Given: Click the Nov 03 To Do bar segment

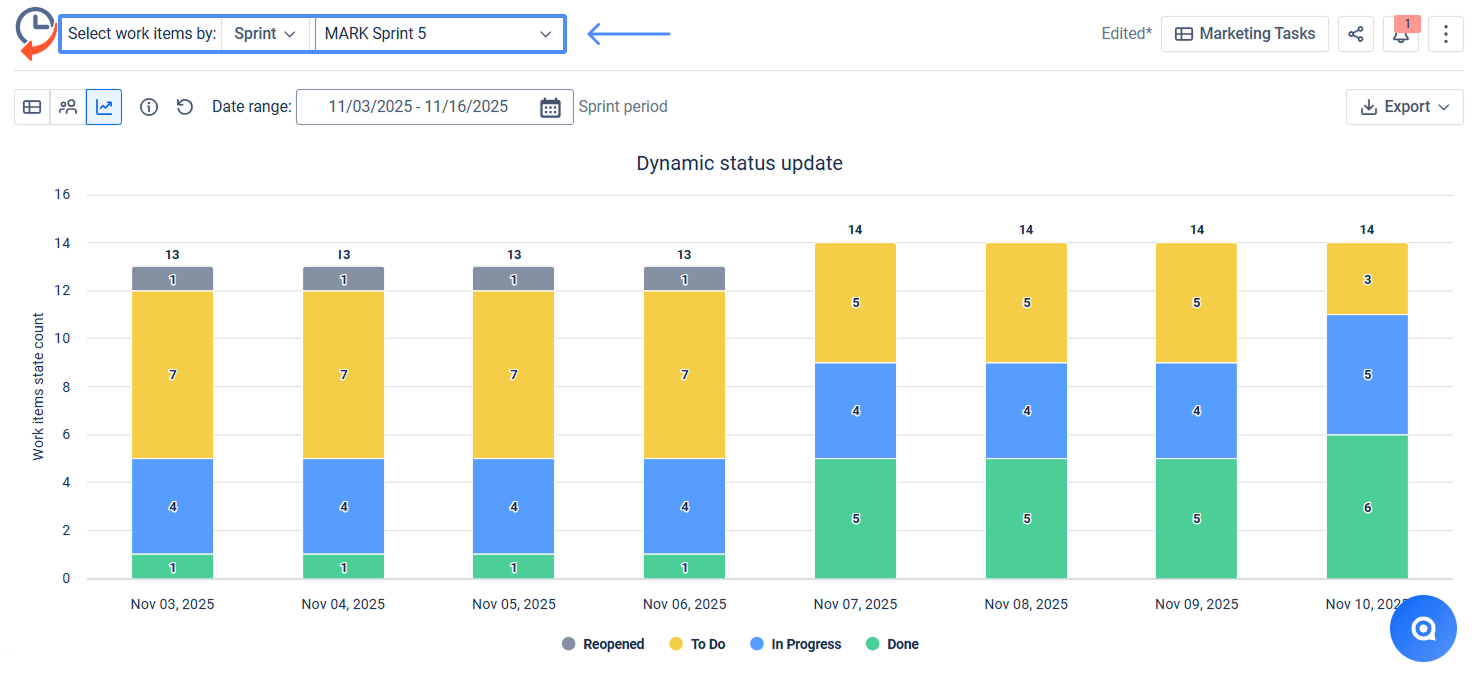Looking at the screenshot, I should point(173,375).
